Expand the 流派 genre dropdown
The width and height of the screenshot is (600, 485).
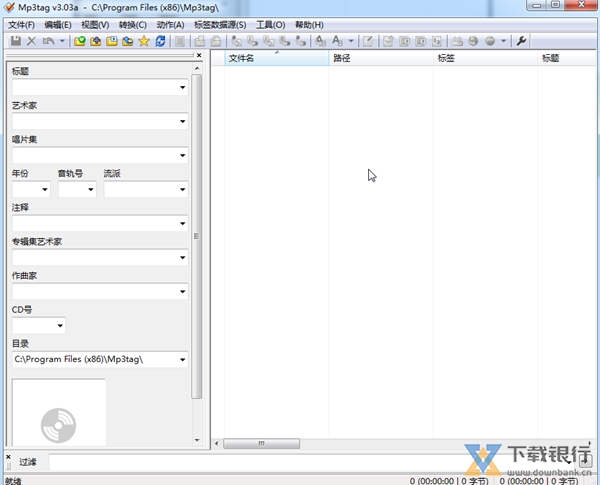[183, 189]
